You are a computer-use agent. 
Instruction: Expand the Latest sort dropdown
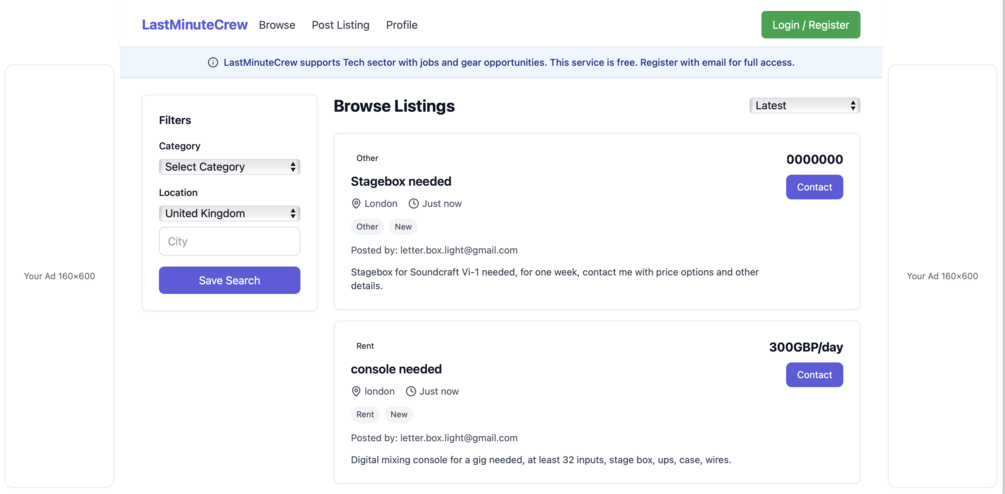click(x=804, y=105)
